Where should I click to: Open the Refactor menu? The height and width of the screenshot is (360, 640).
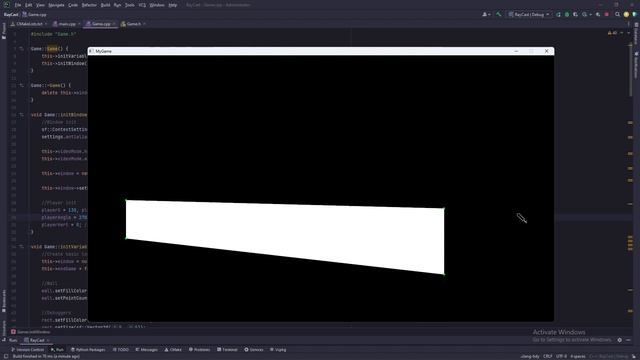[x=89, y=5]
